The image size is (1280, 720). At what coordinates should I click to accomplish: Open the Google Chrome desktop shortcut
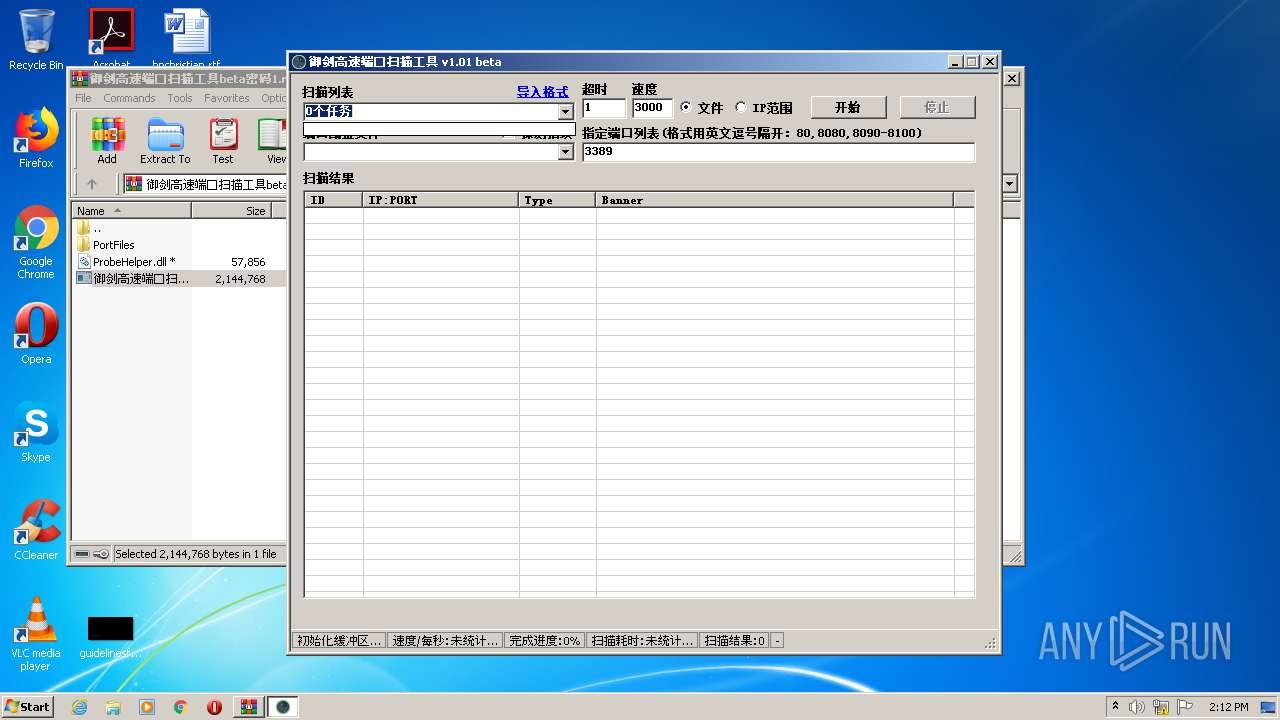coord(36,243)
